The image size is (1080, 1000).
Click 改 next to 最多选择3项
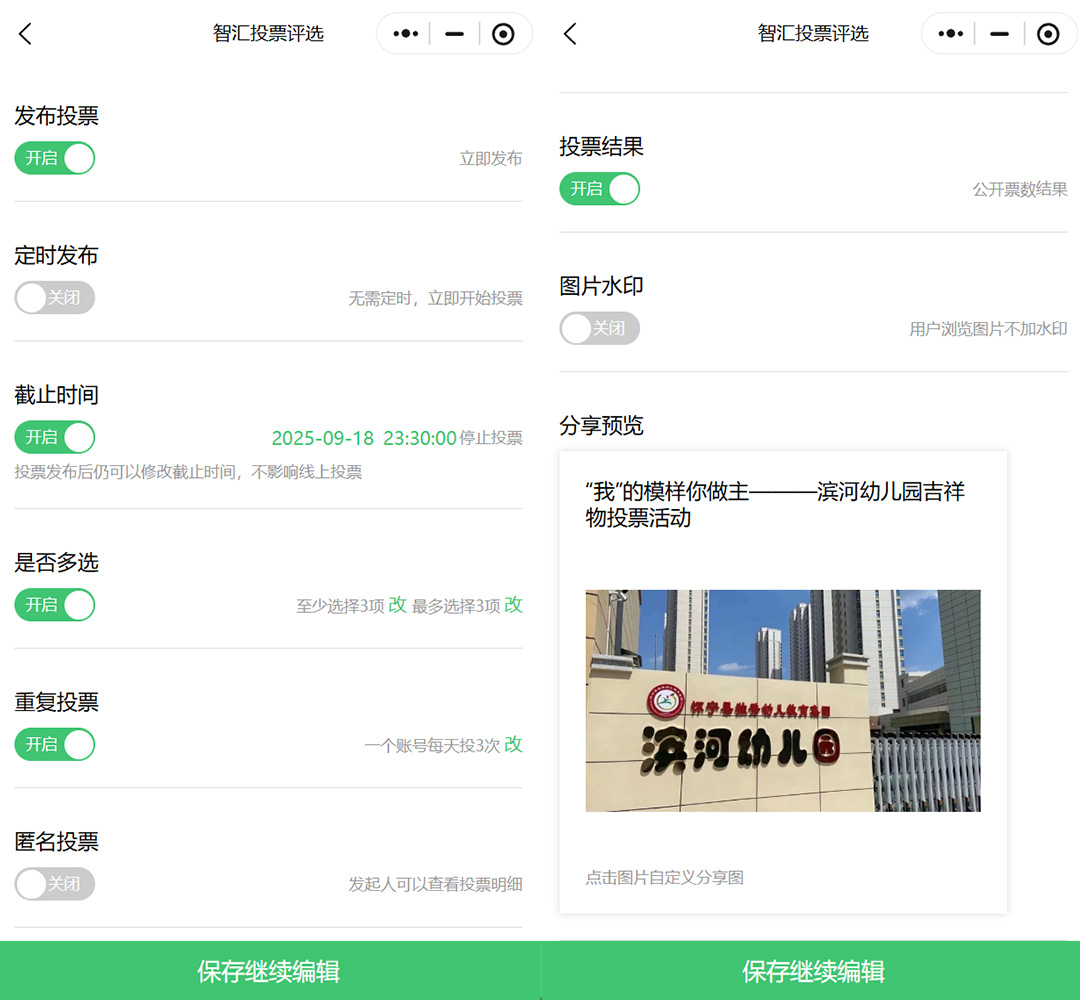click(x=513, y=605)
